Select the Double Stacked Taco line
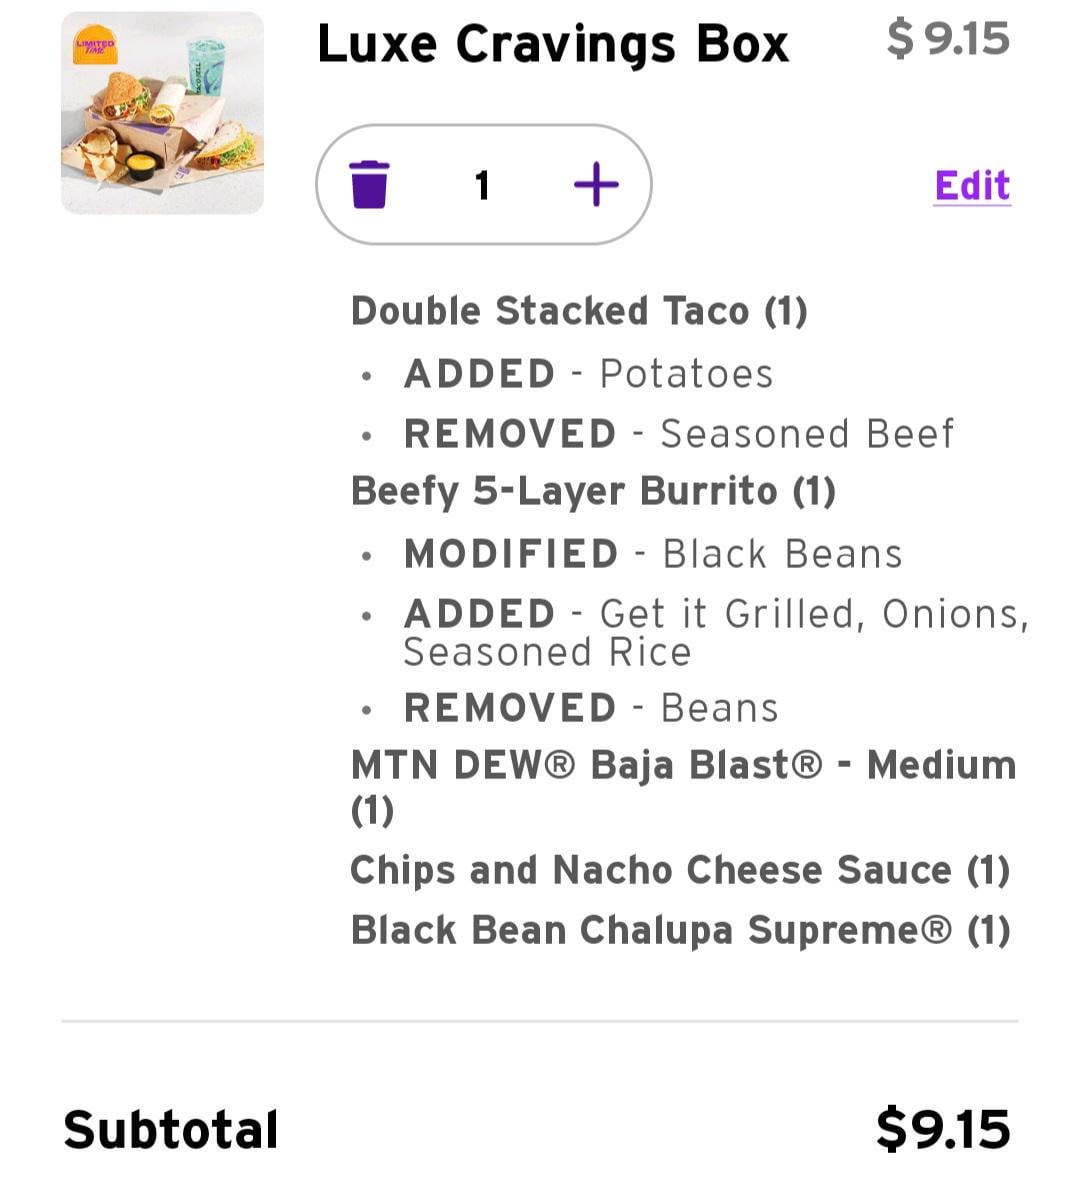This screenshot has height=1189, width=1080. 578,311
